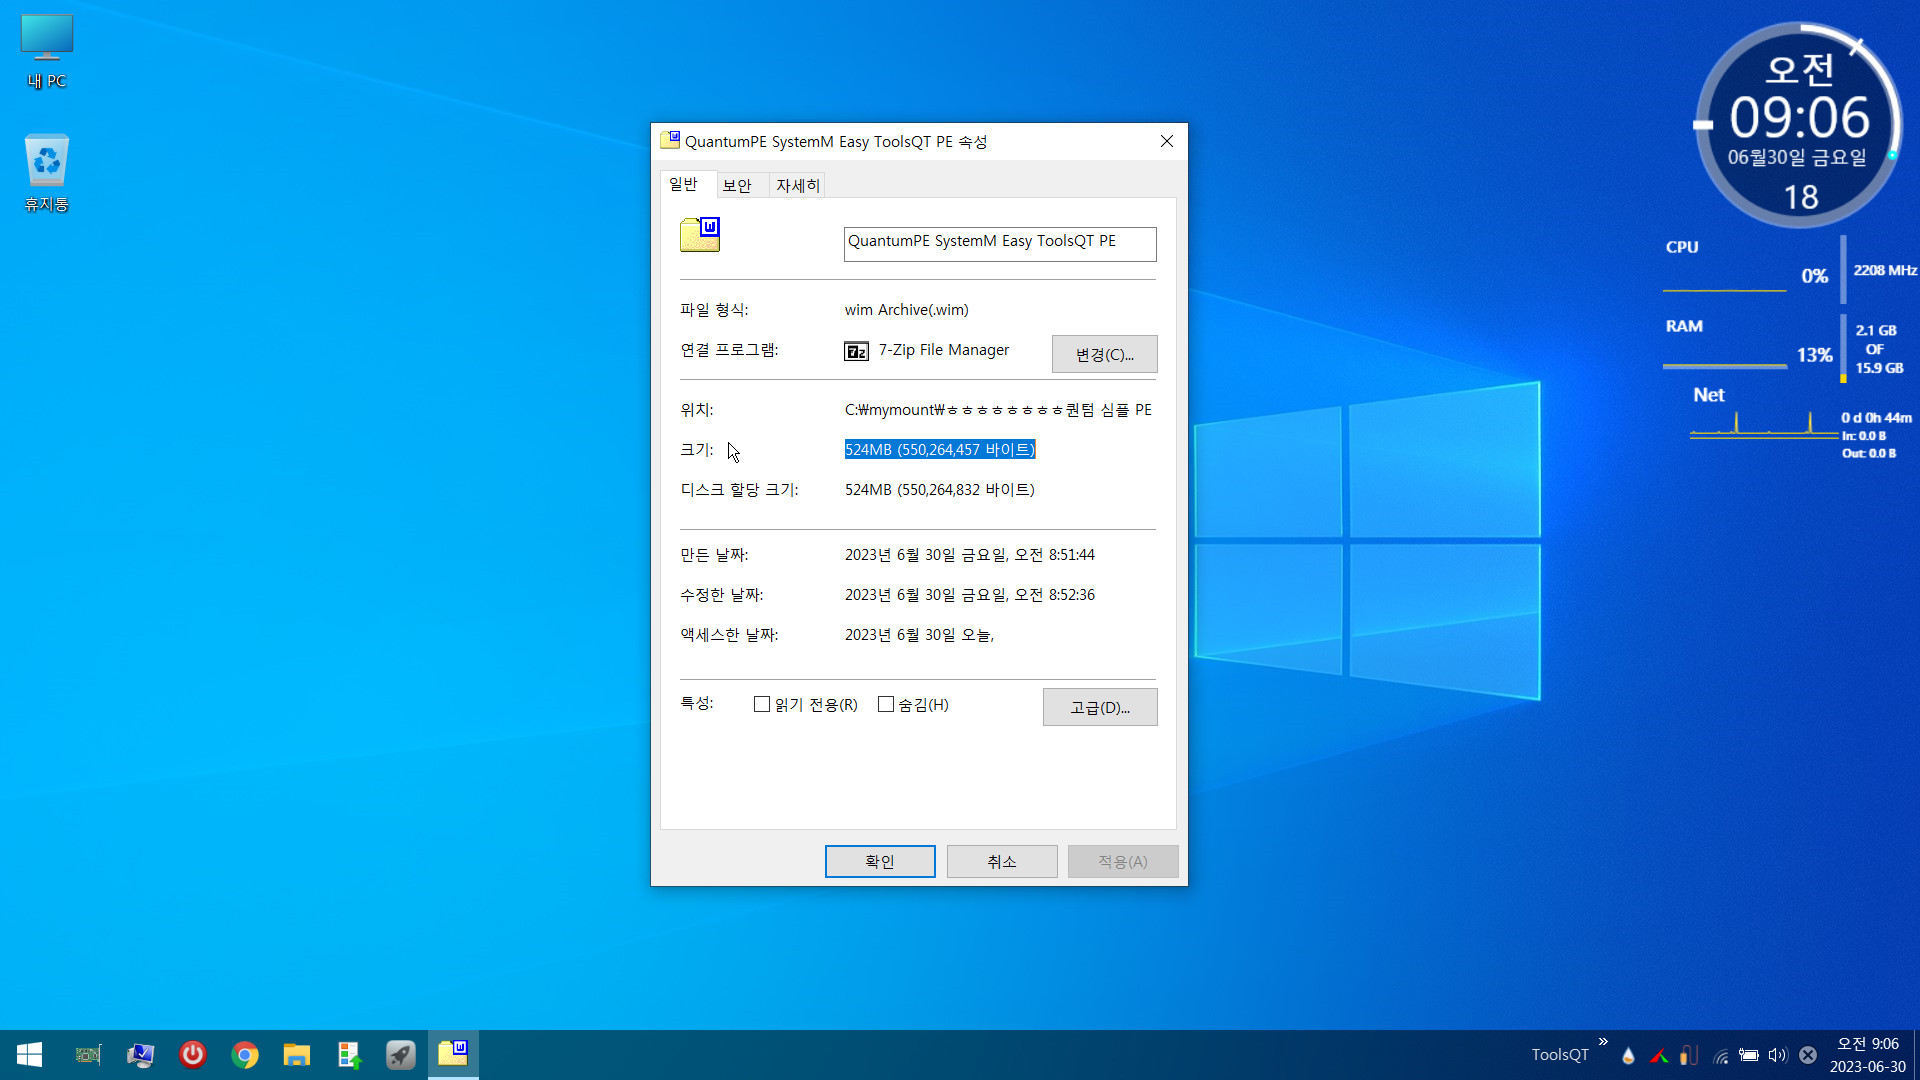
Task: Open the rocket launcher taskbar icon
Action: [401, 1055]
